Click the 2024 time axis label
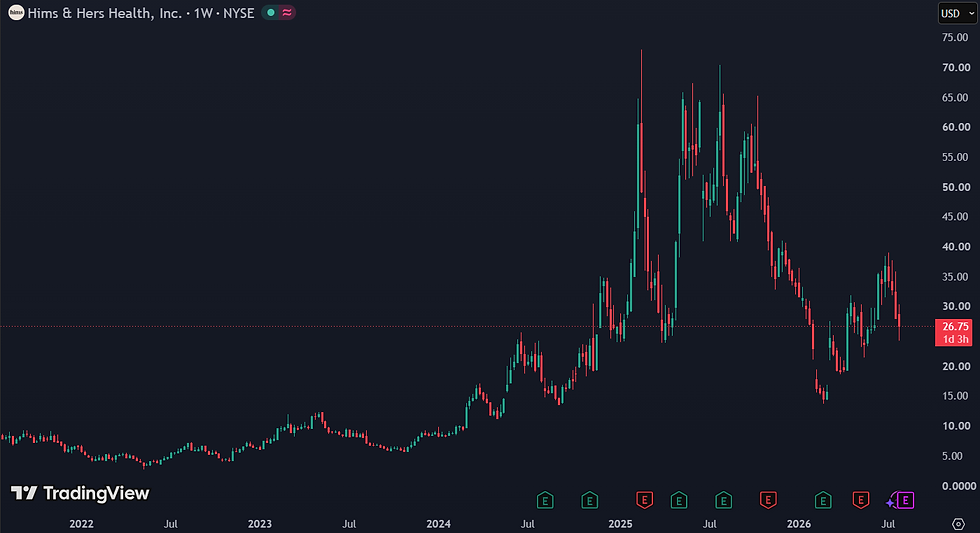 (x=438, y=524)
